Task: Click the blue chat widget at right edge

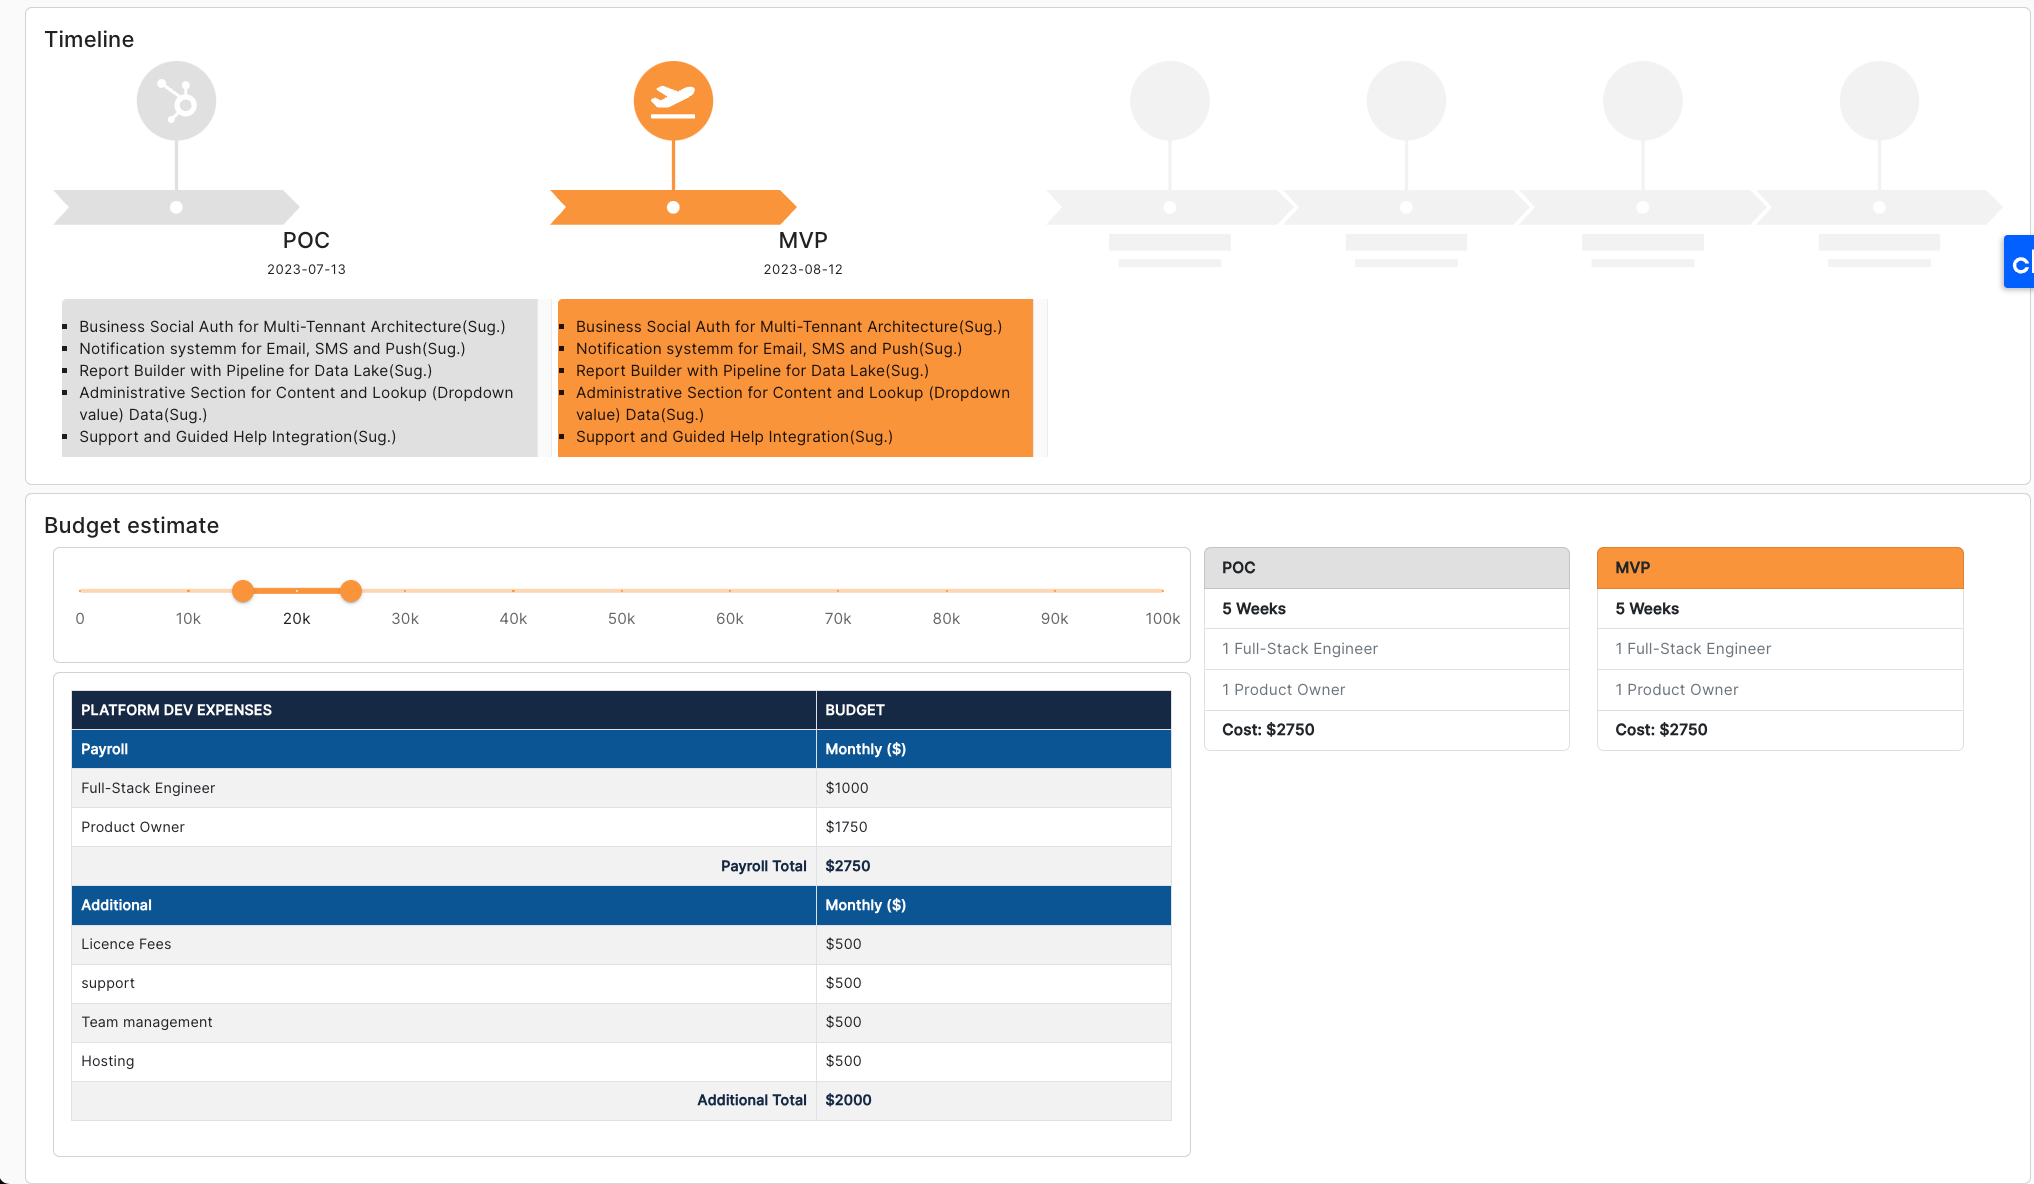Action: [2019, 263]
